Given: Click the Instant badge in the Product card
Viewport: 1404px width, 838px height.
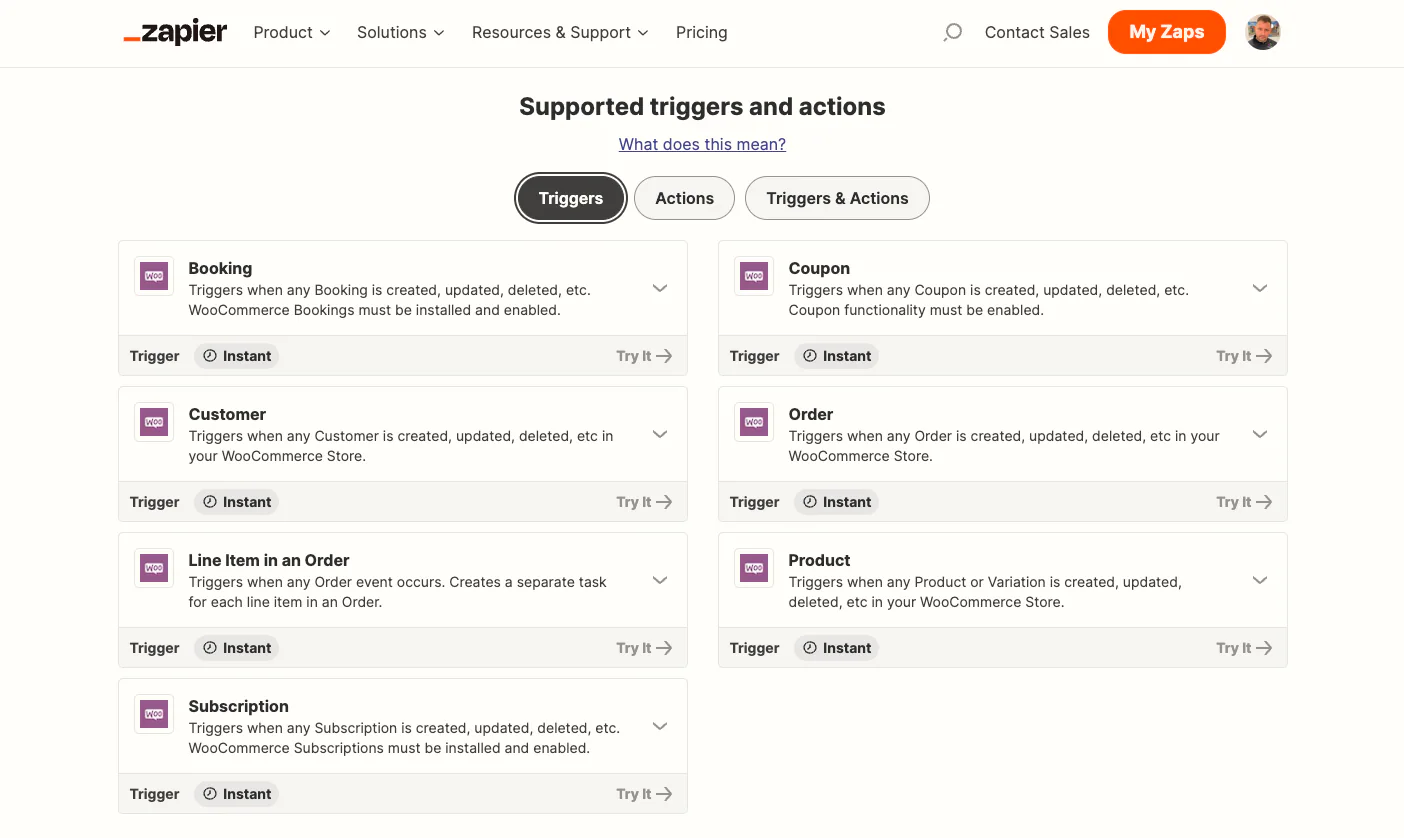Looking at the screenshot, I should pyautogui.click(x=836, y=648).
